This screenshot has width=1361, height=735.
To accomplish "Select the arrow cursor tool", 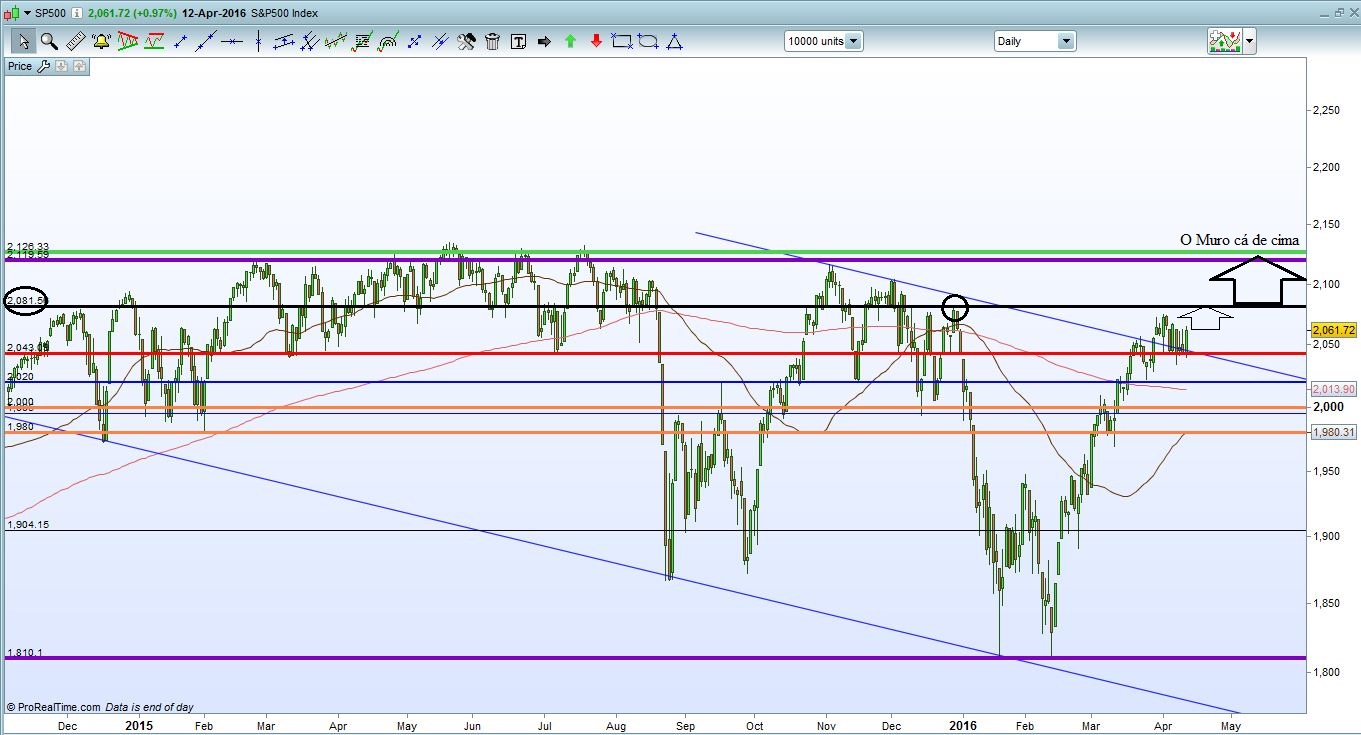I will click(23, 41).
